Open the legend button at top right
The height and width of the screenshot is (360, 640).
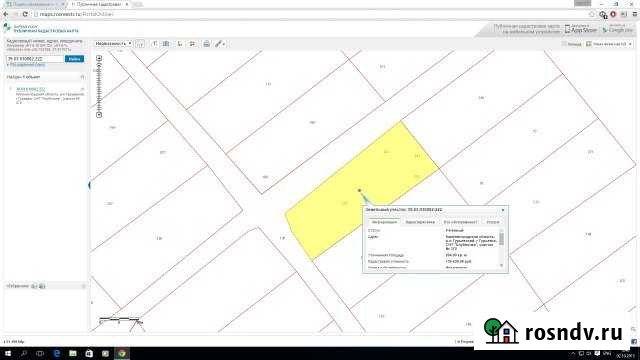[x=571, y=44]
